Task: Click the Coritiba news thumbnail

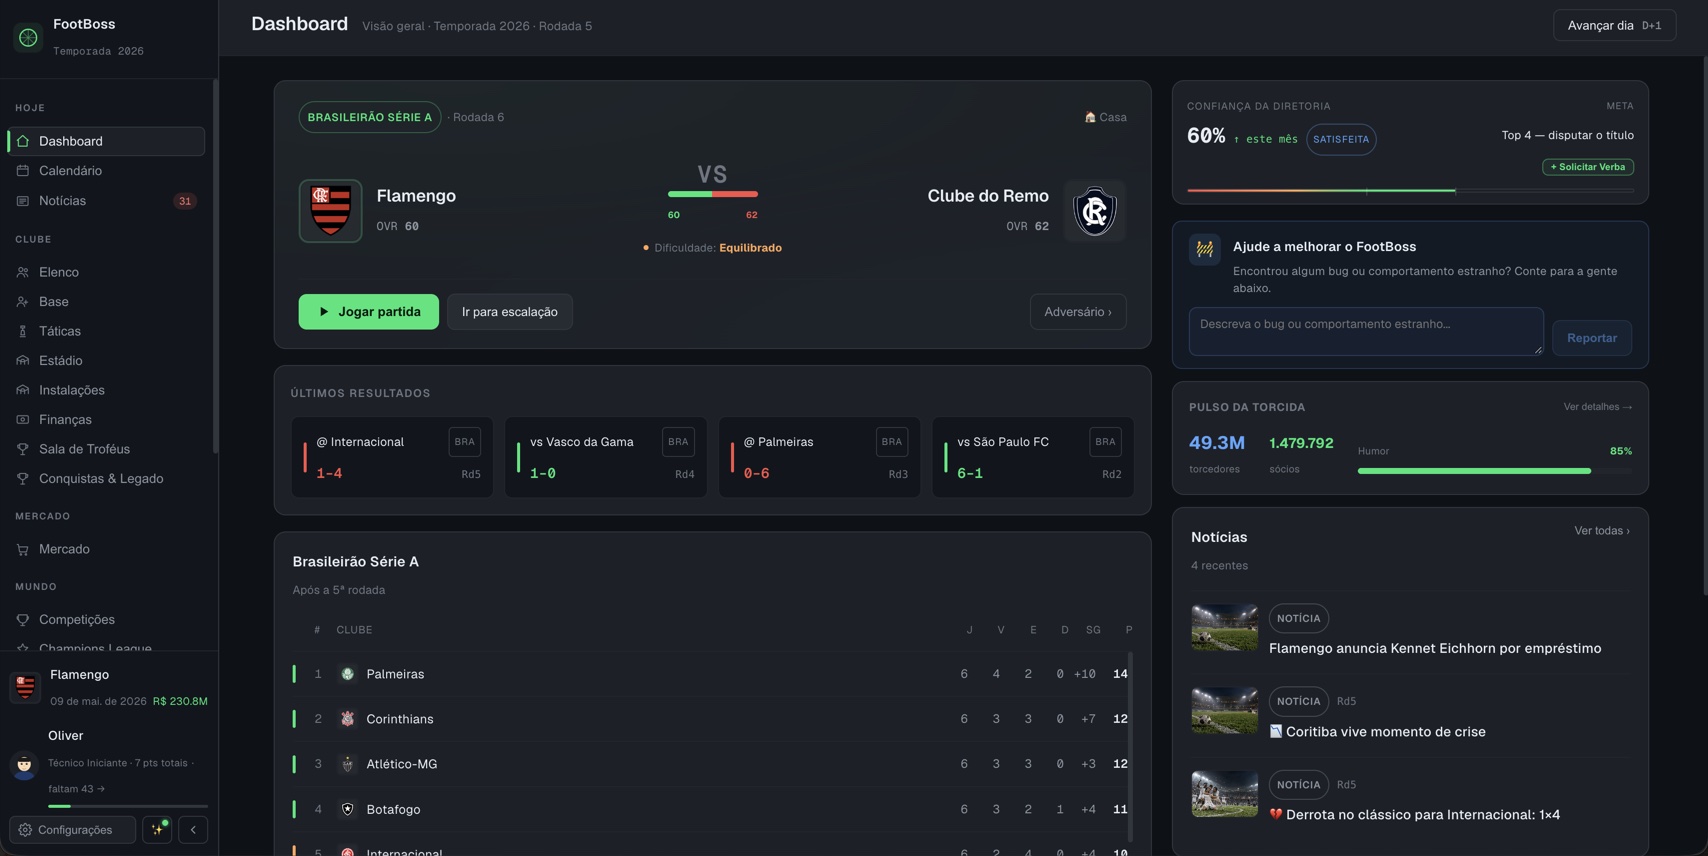Action: [1224, 710]
